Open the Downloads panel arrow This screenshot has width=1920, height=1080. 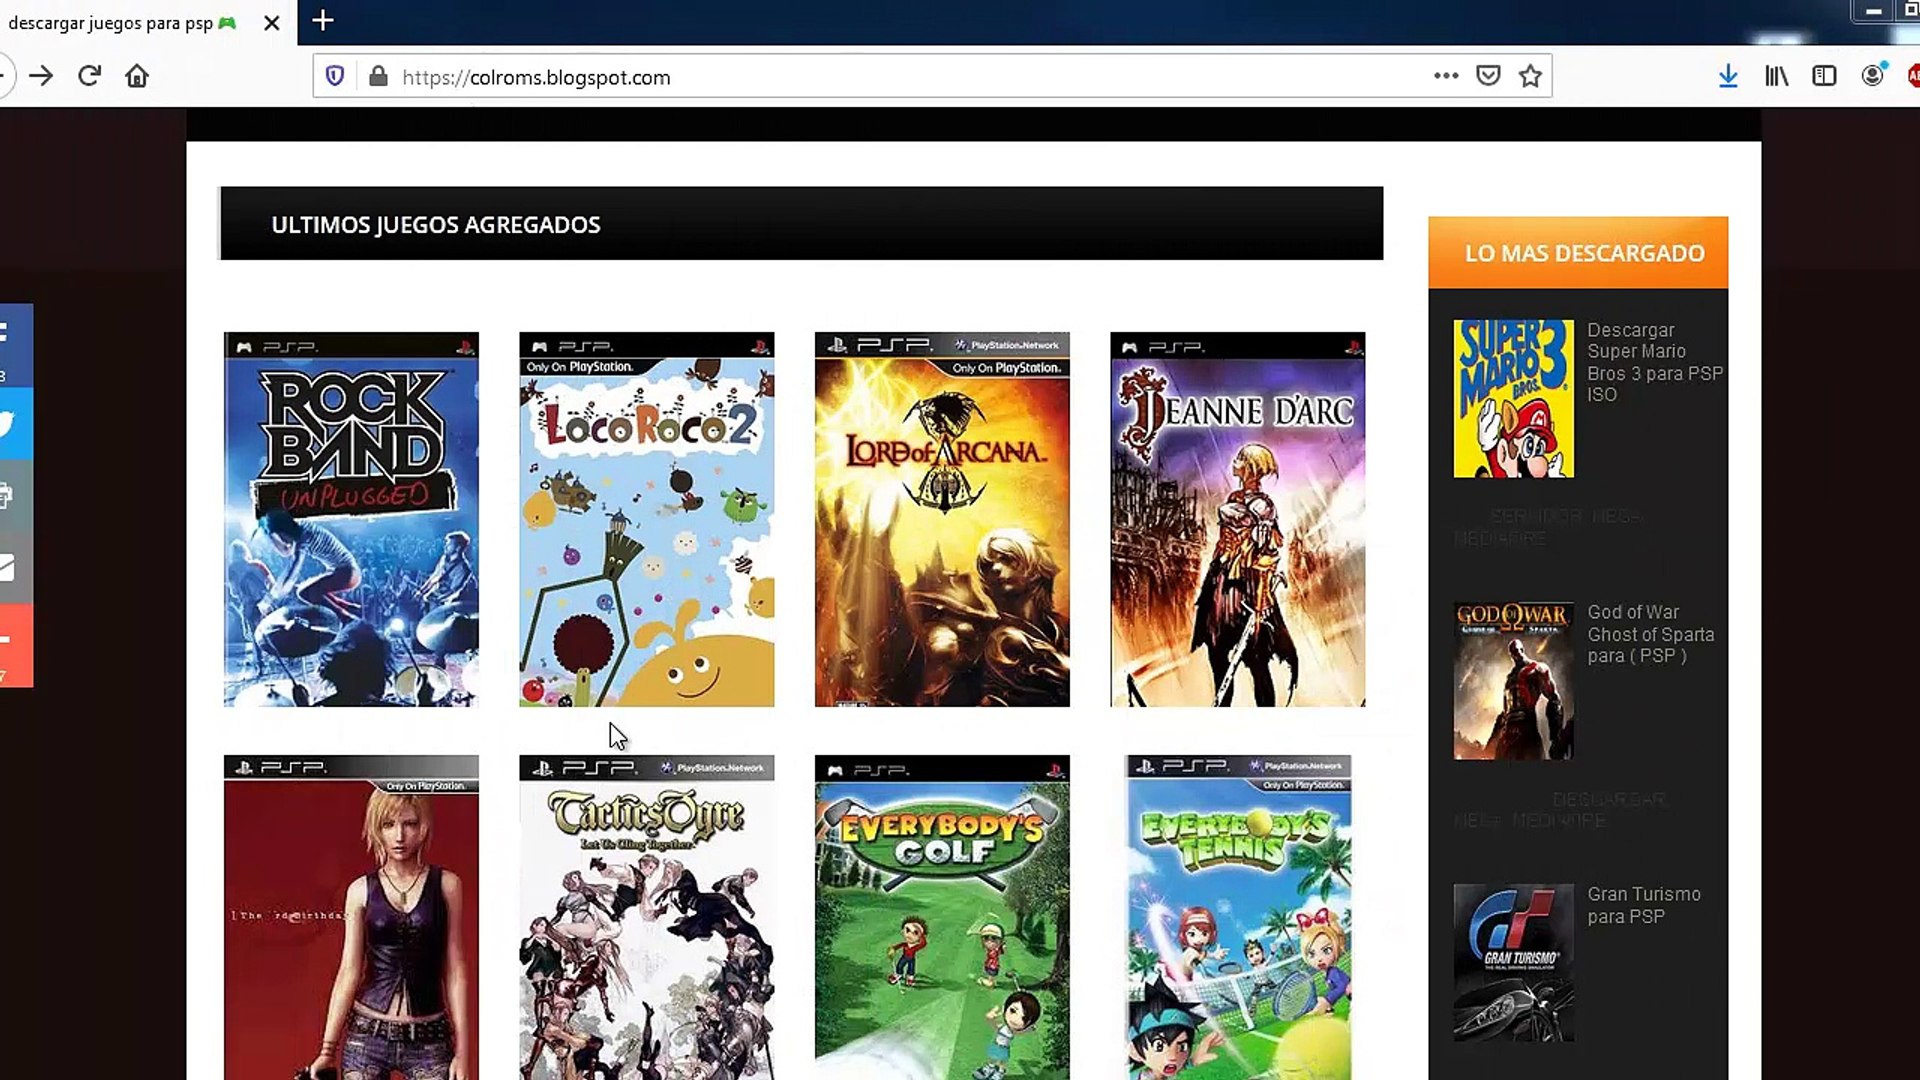coord(1728,76)
